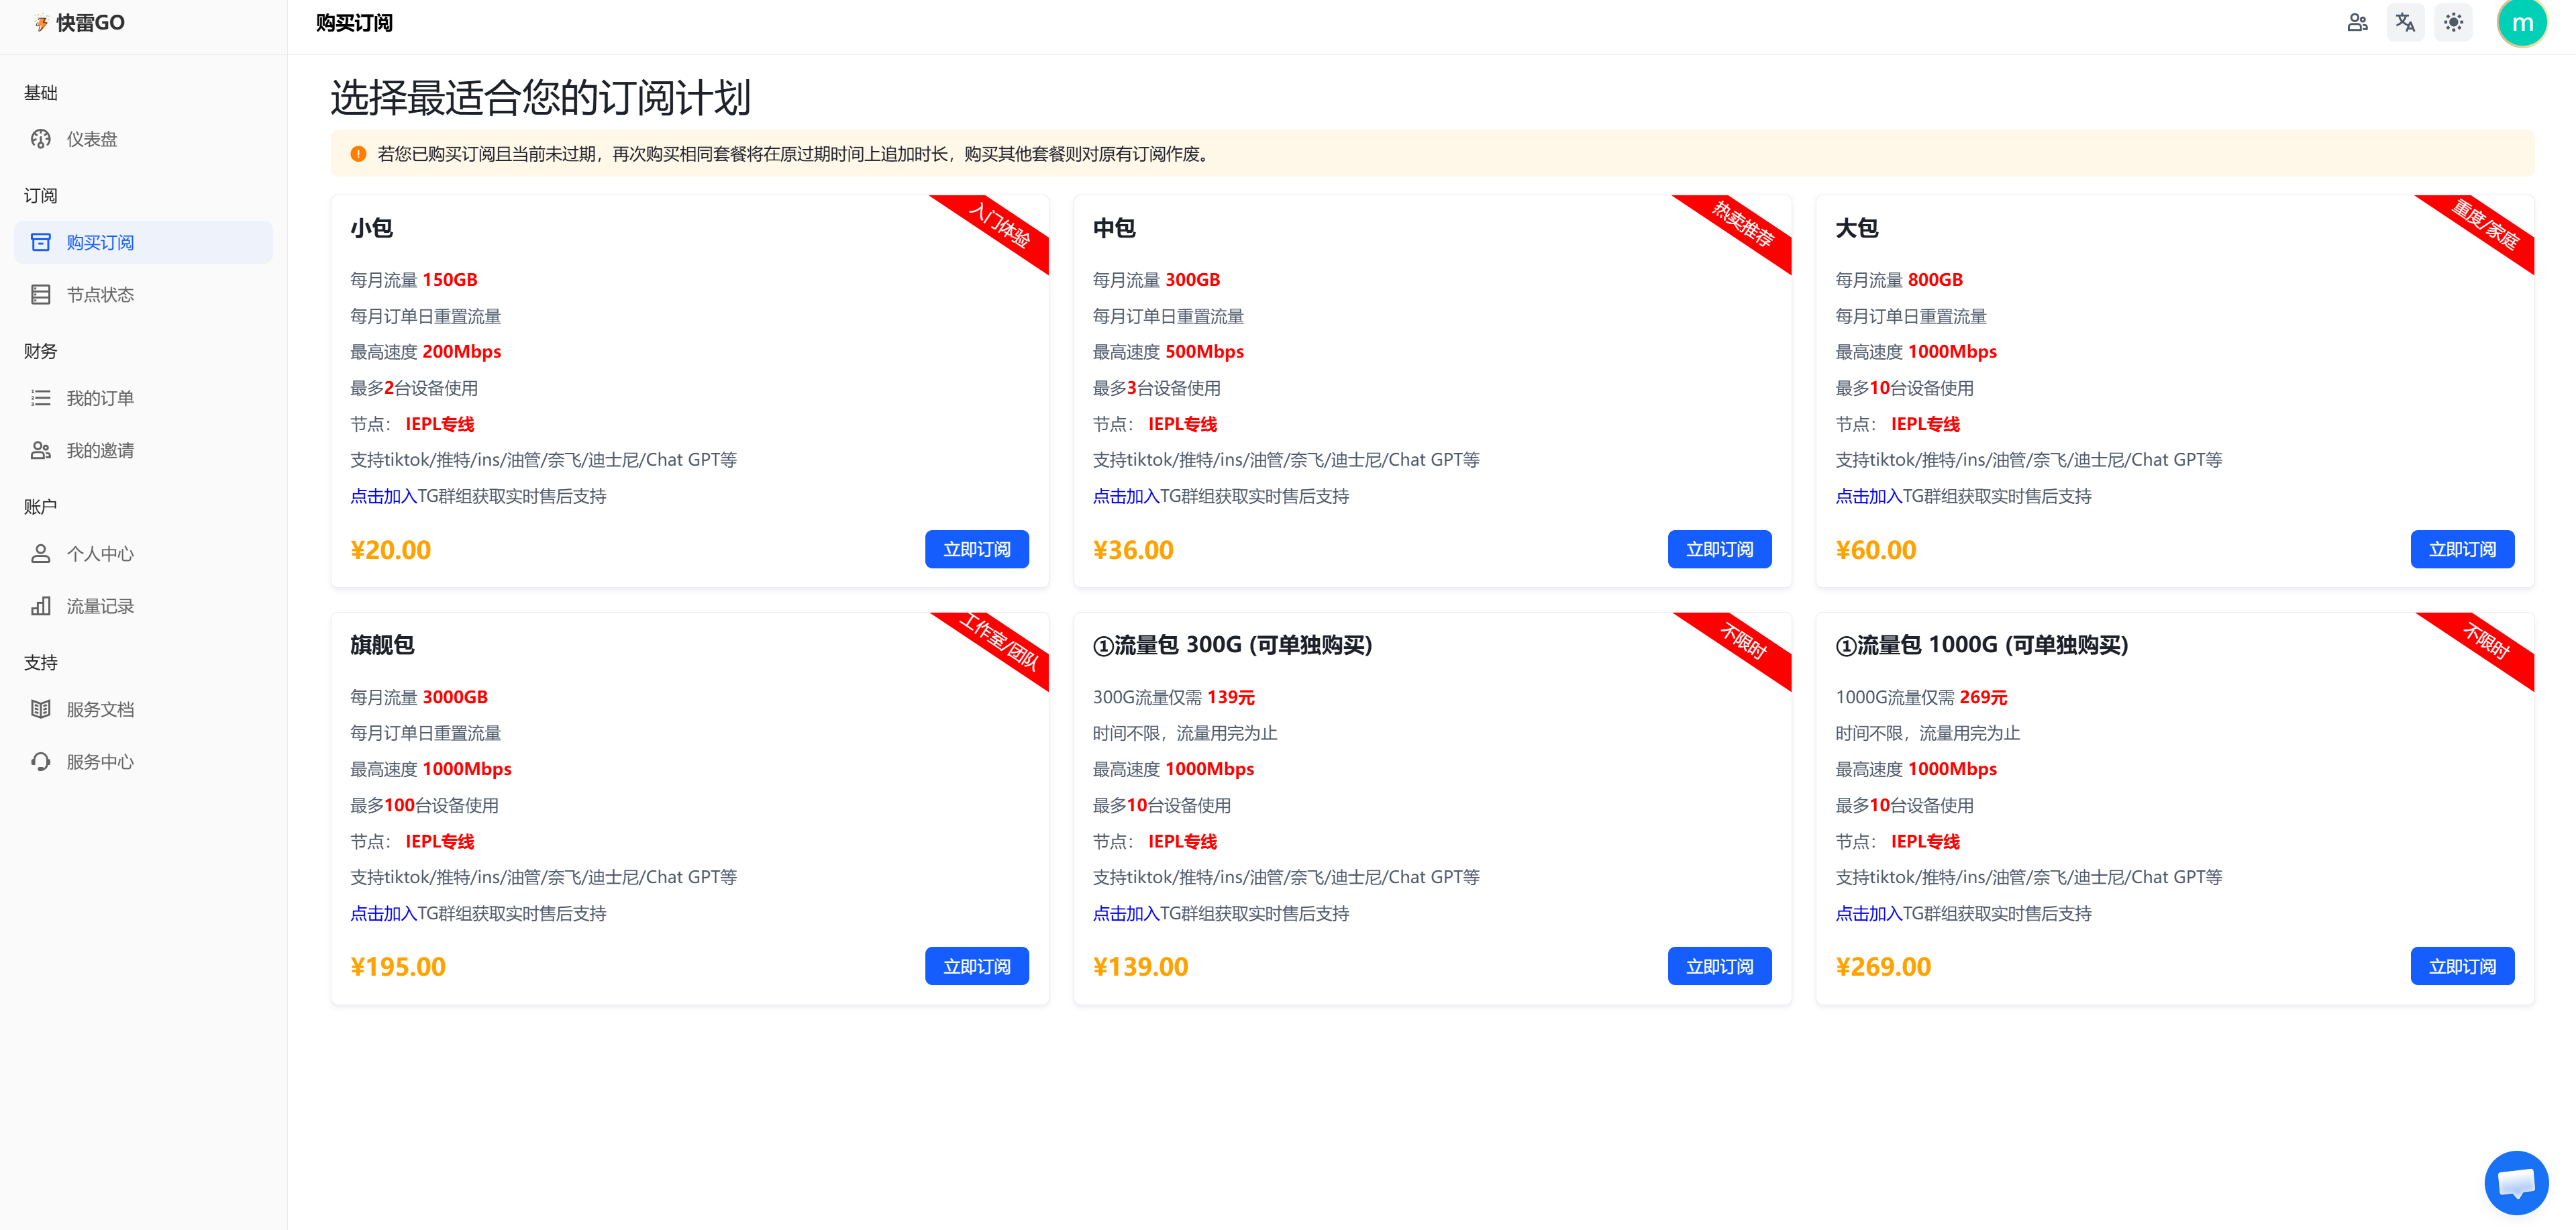2576x1230 pixels.
Task: Open 我的订单 sidebar entry
Action: (x=143, y=398)
